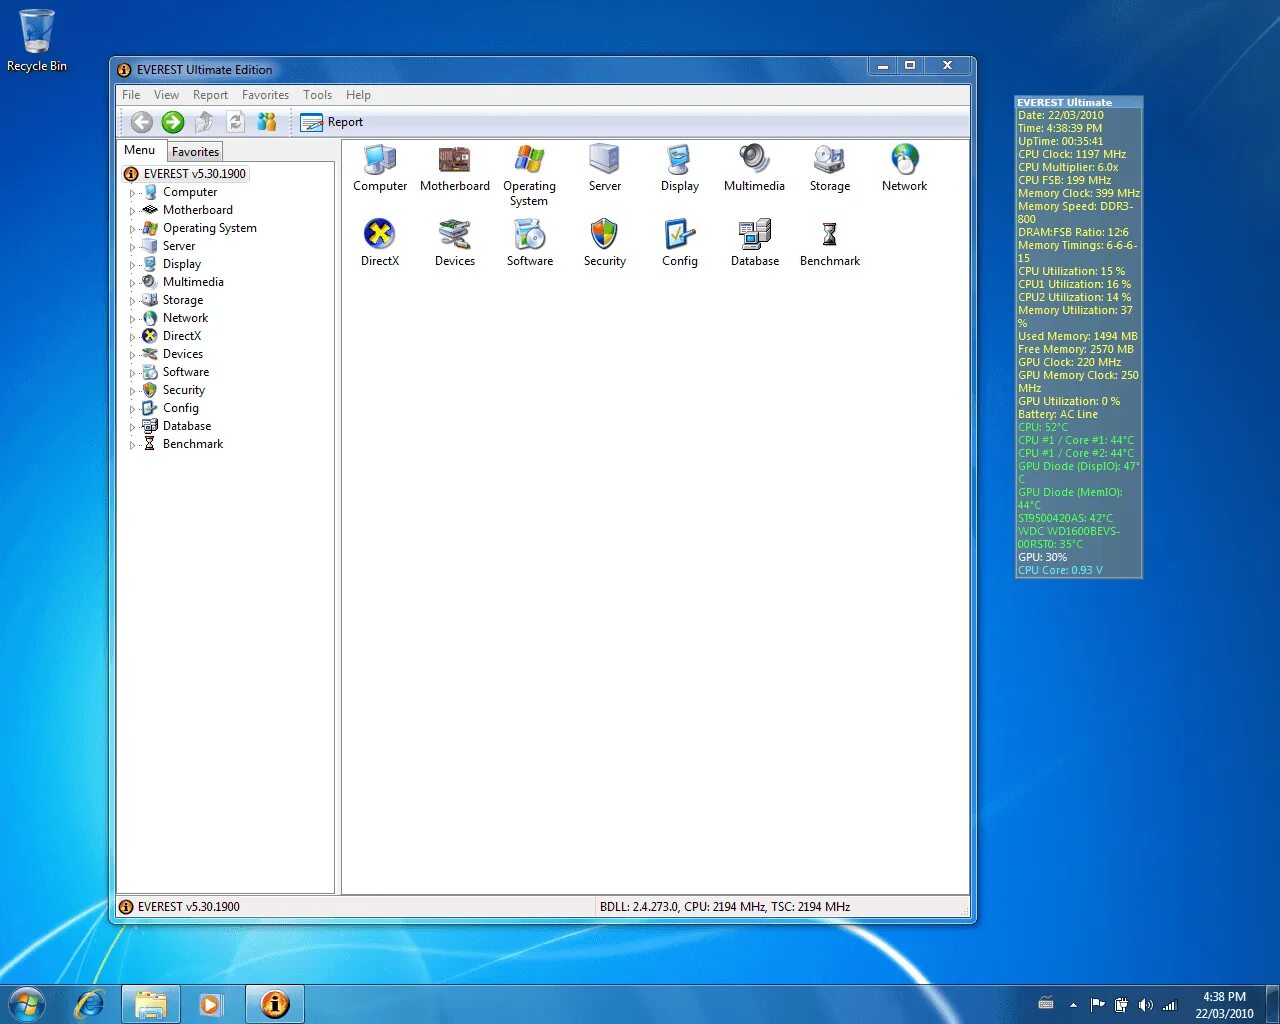Click the on-screen keyboard tray icon
The width and height of the screenshot is (1280, 1024).
point(1046,1004)
